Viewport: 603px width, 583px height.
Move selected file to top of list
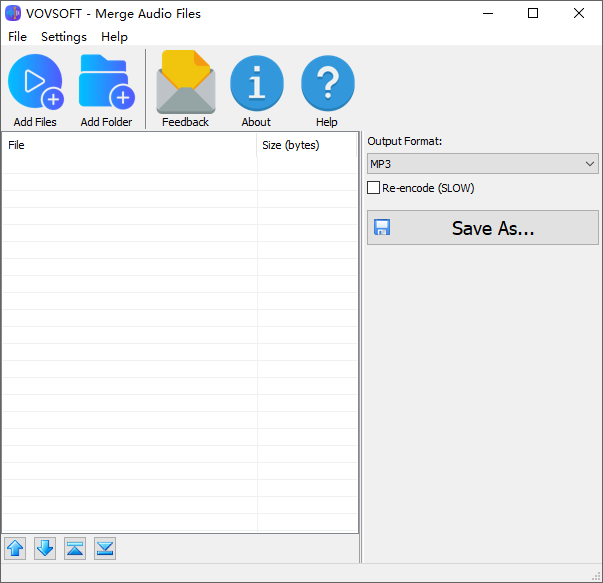(x=75, y=548)
